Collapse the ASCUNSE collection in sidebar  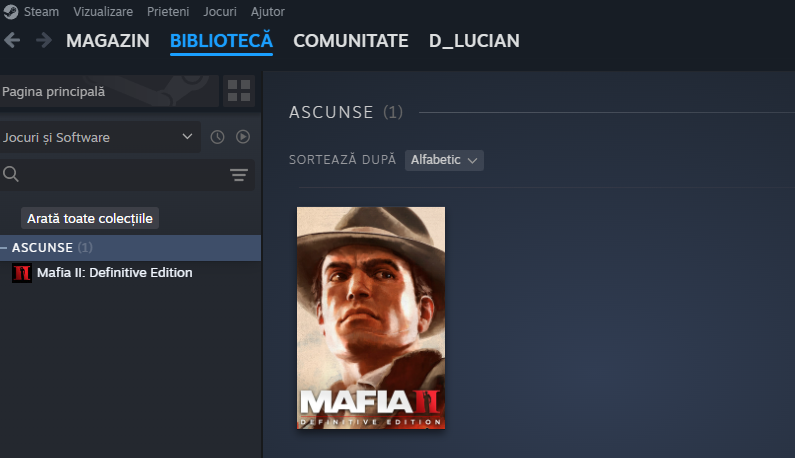(x=5, y=247)
